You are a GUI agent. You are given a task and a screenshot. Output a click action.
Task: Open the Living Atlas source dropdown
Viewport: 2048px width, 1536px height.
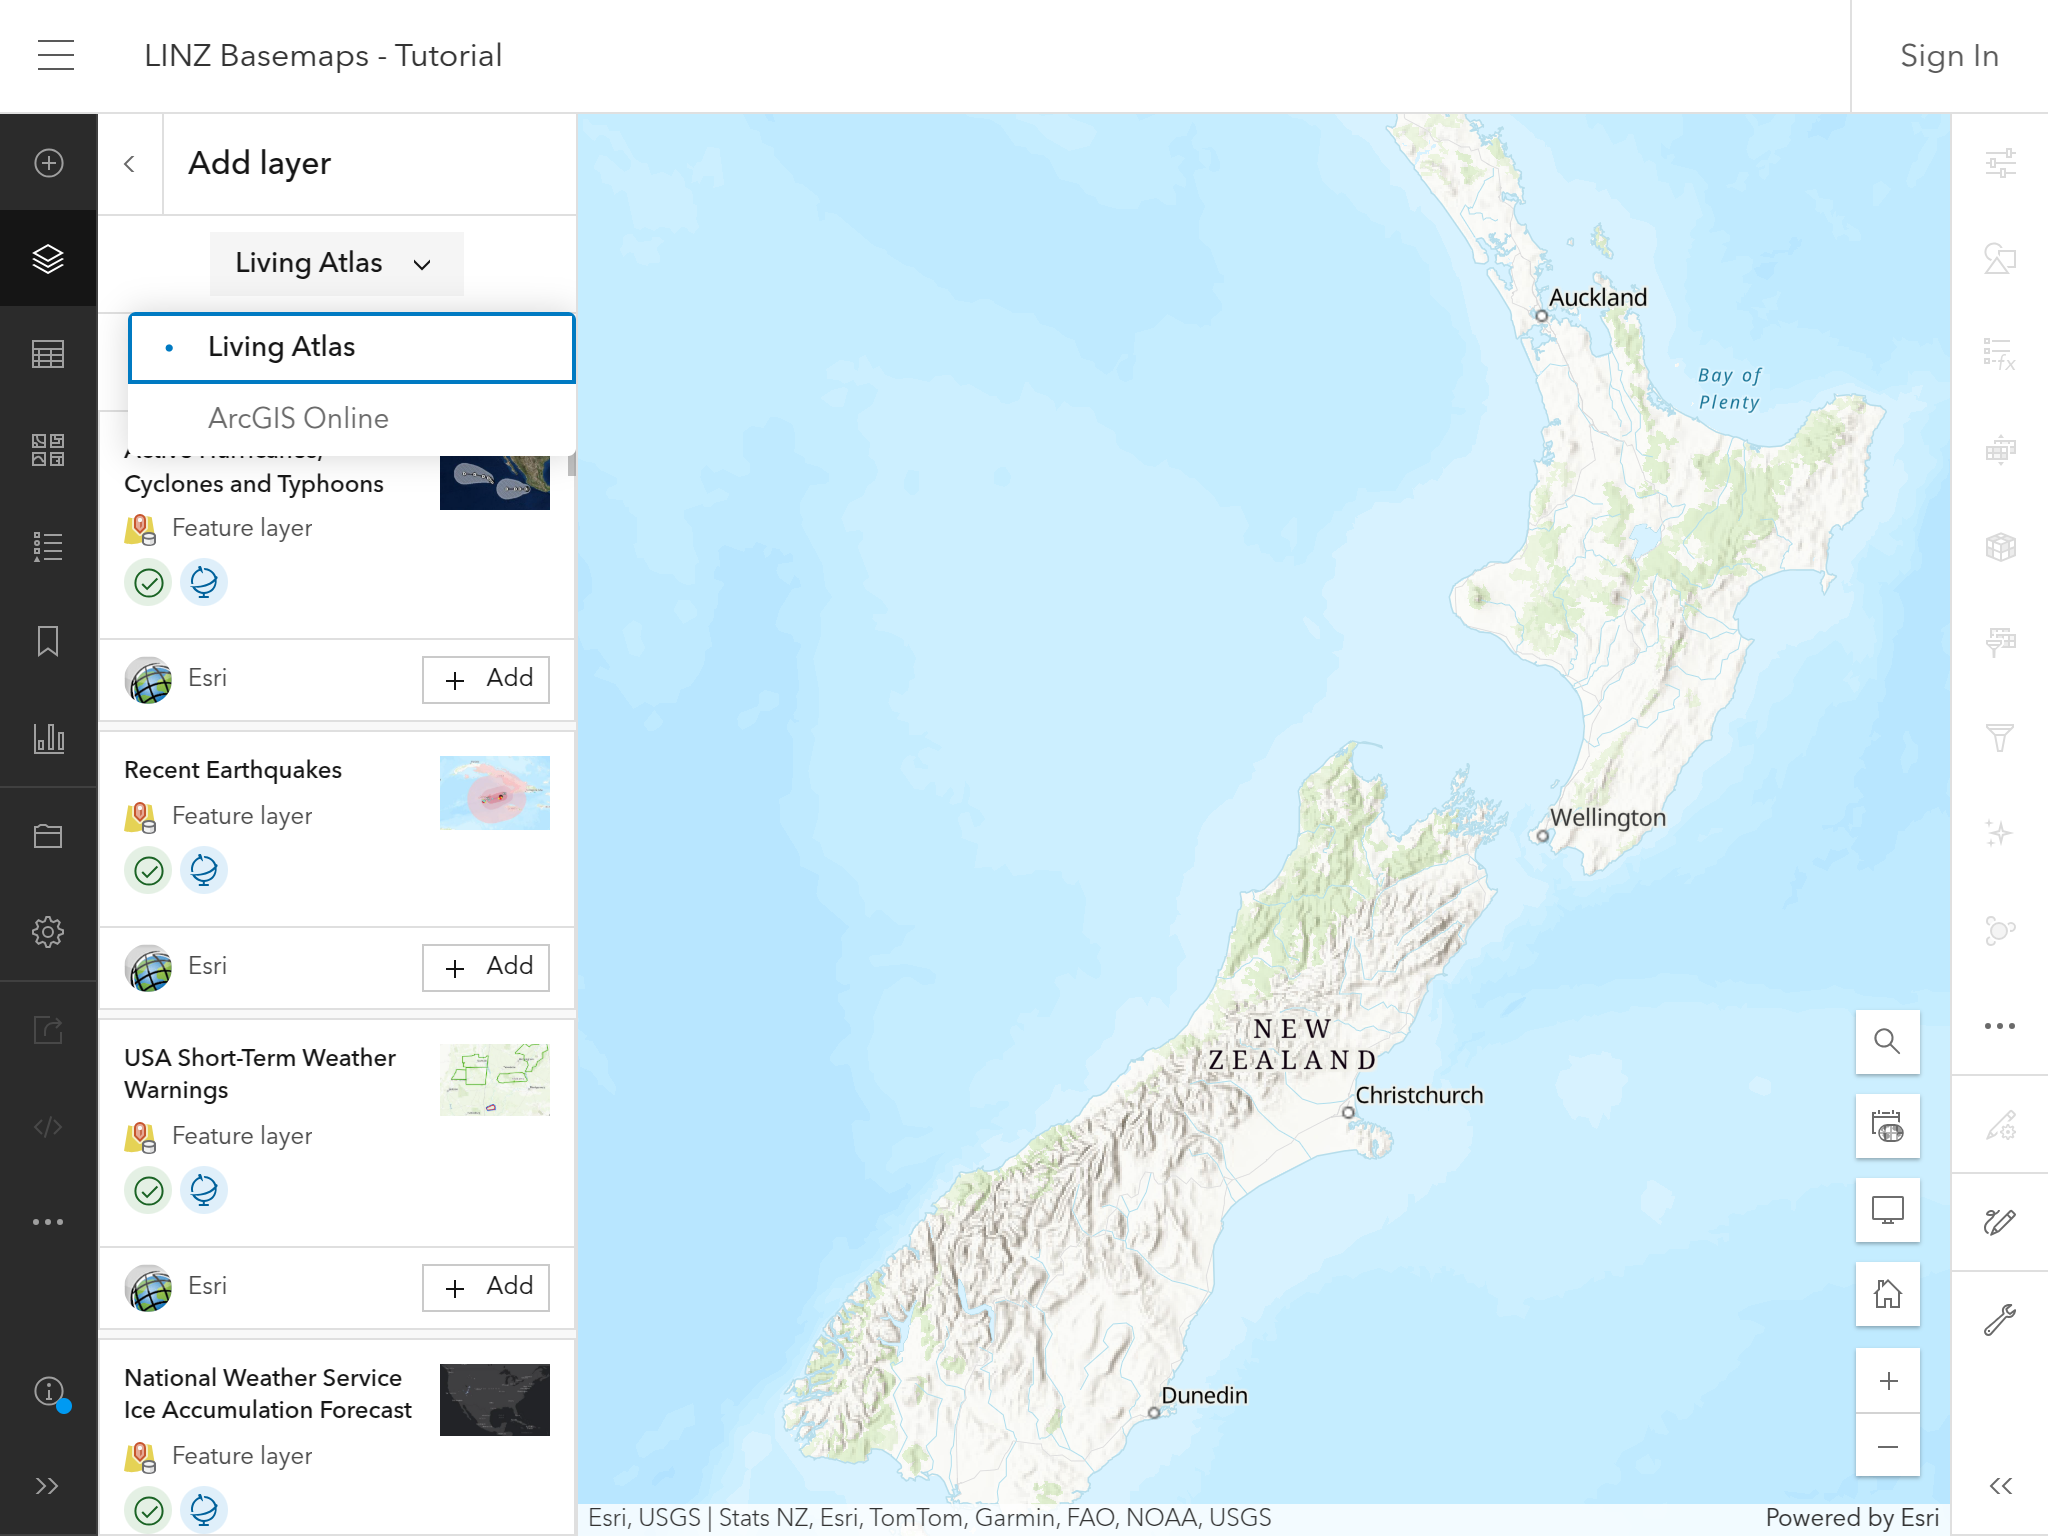[x=336, y=263]
